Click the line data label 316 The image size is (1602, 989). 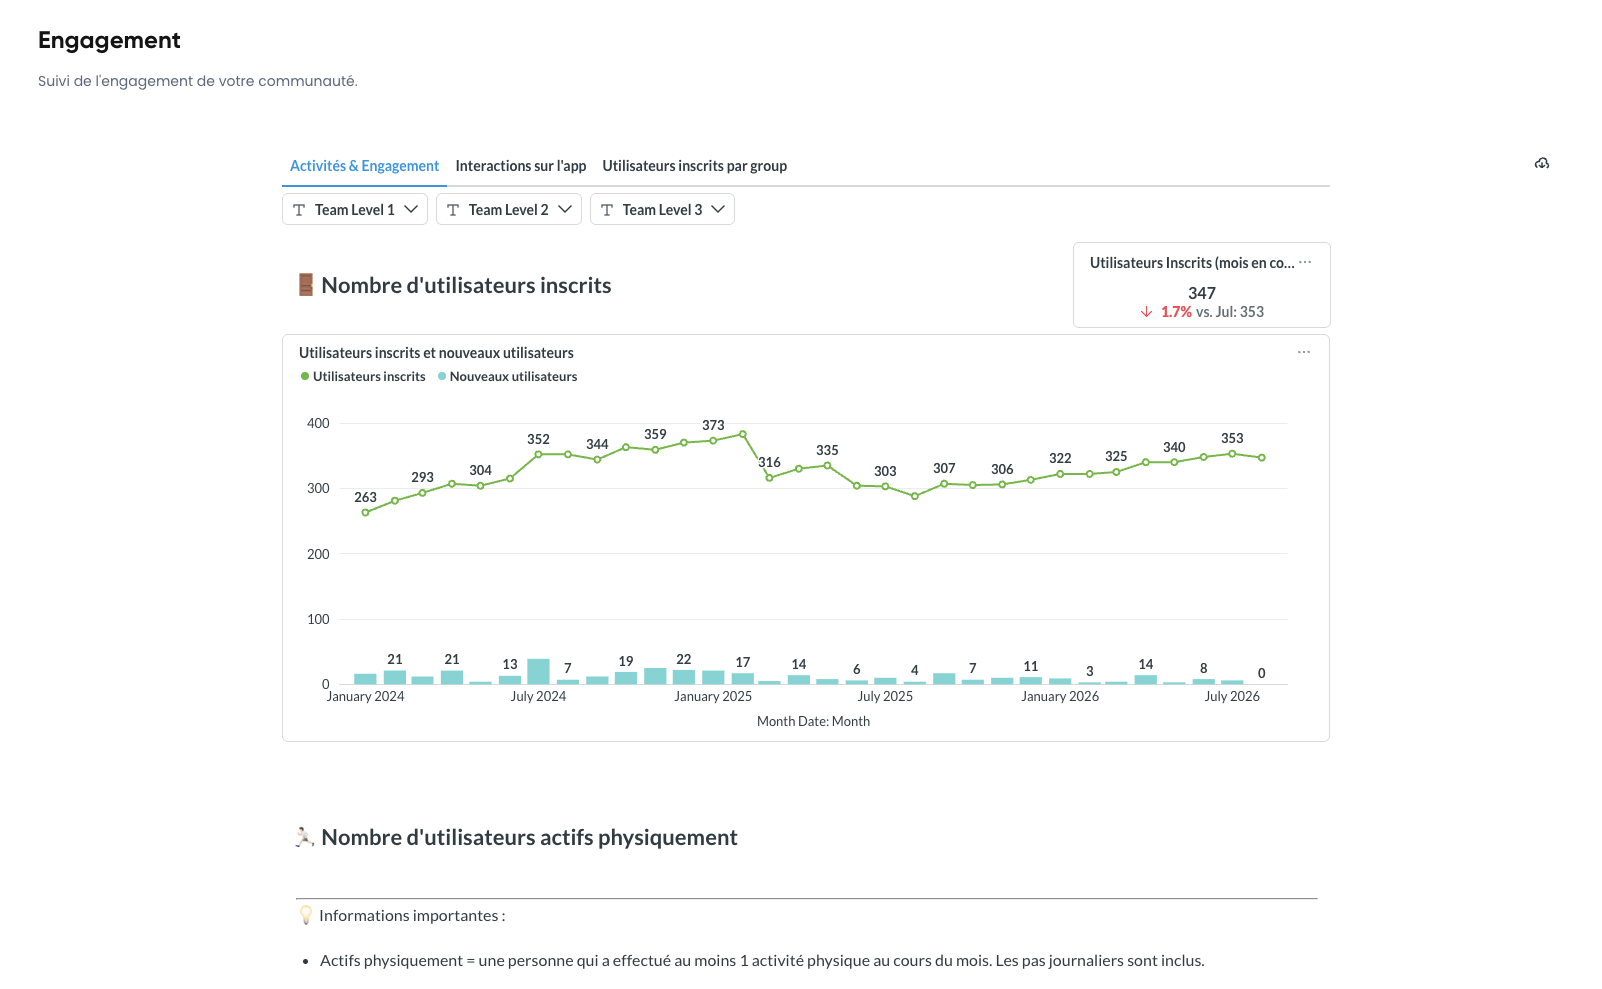point(770,462)
